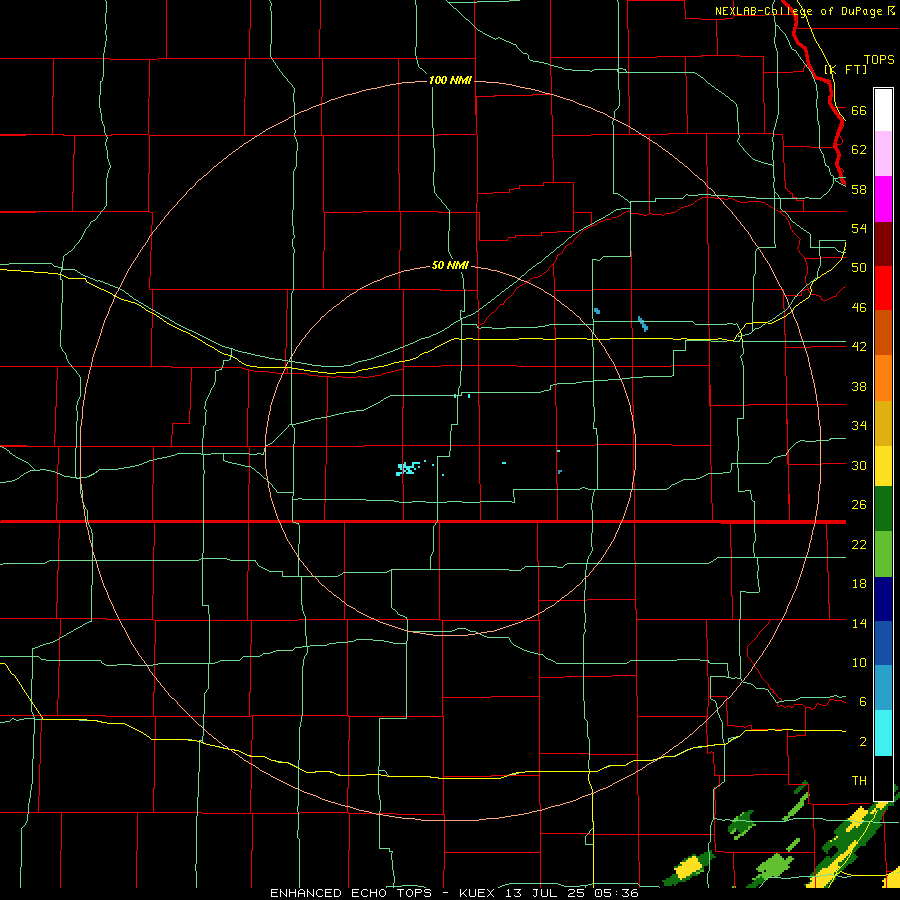Click the yellow legend swatch between 30 and 34
The width and height of the screenshot is (900, 900).
(x=883, y=466)
